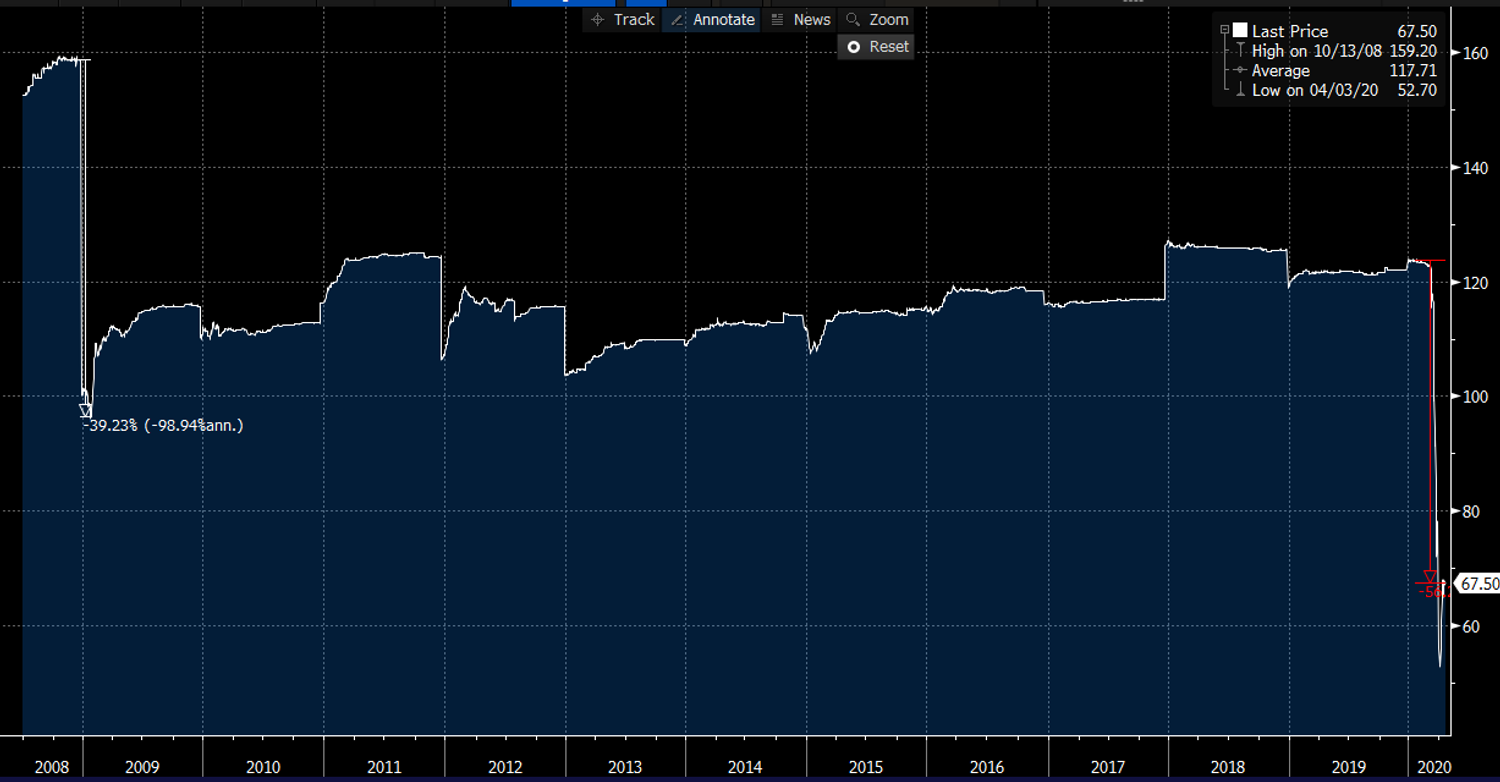Click the Last Price white color swatch

tap(1240, 31)
